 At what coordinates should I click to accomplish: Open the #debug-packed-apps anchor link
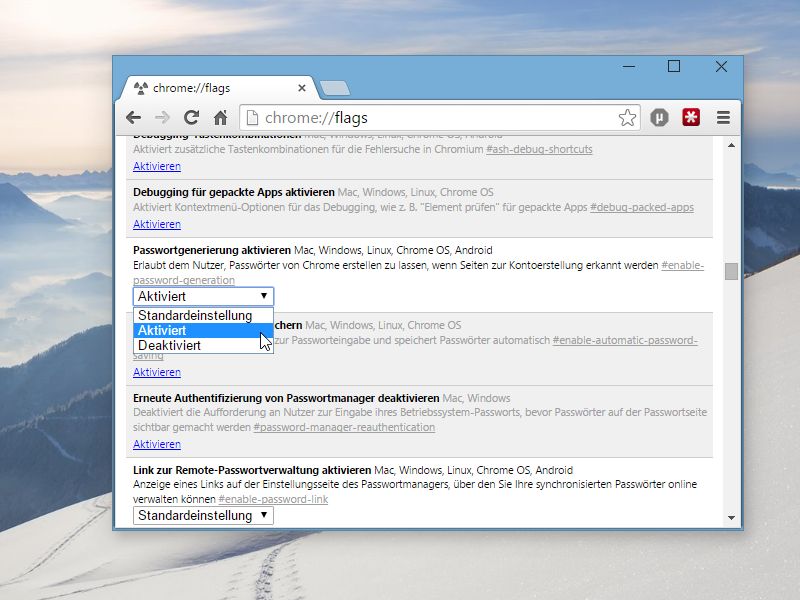[x=642, y=207]
